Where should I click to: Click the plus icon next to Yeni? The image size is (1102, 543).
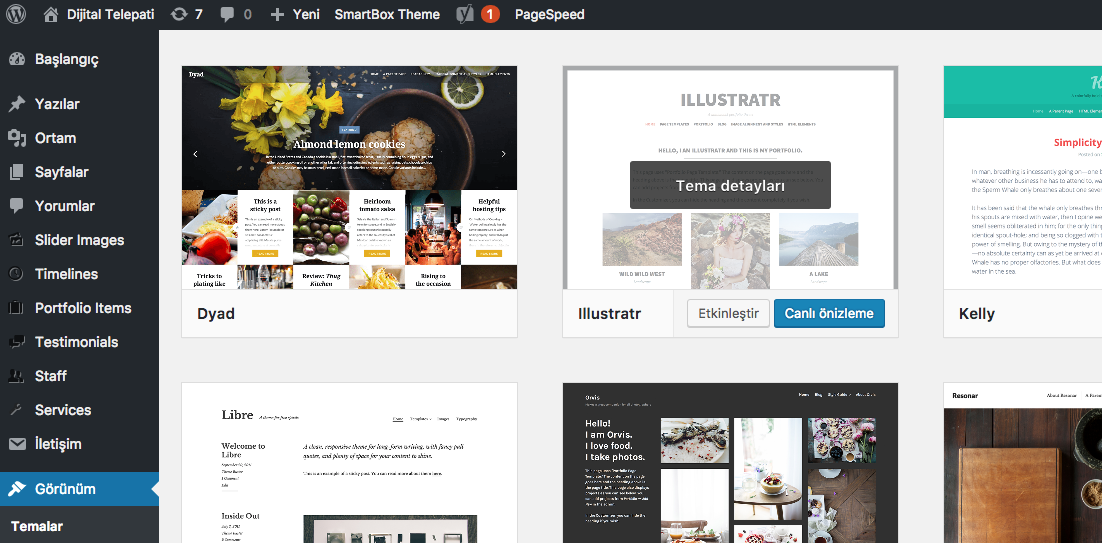[x=277, y=15]
